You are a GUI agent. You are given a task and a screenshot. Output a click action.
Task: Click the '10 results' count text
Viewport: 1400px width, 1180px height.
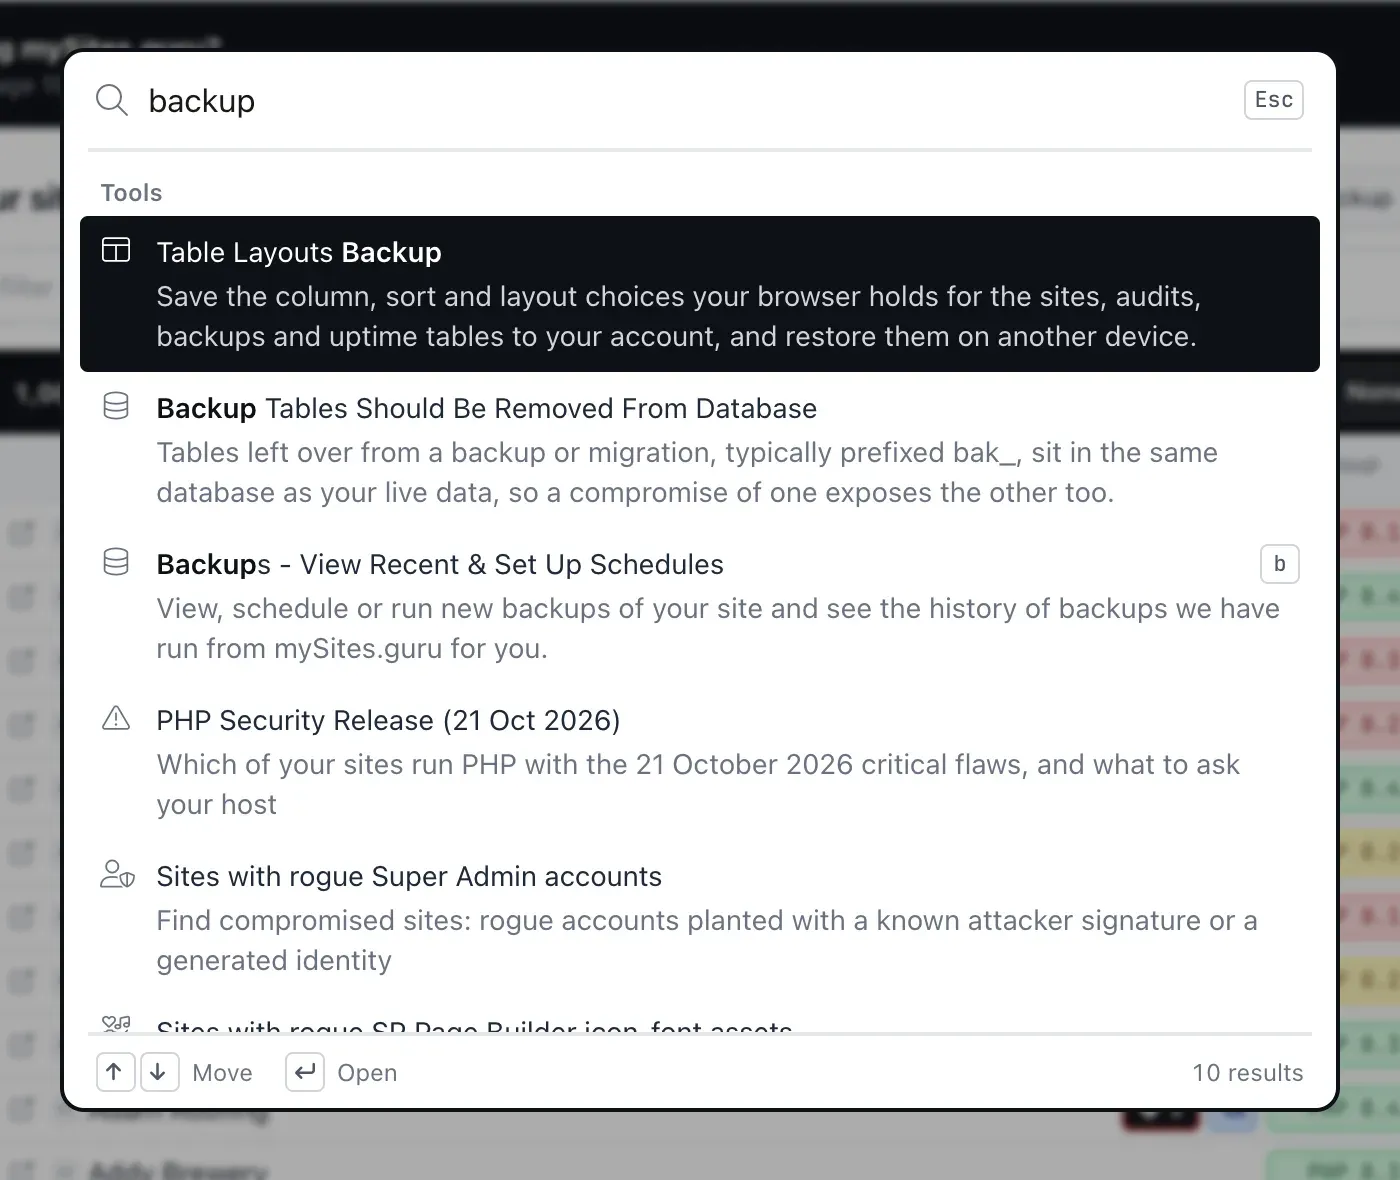[1248, 1073]
